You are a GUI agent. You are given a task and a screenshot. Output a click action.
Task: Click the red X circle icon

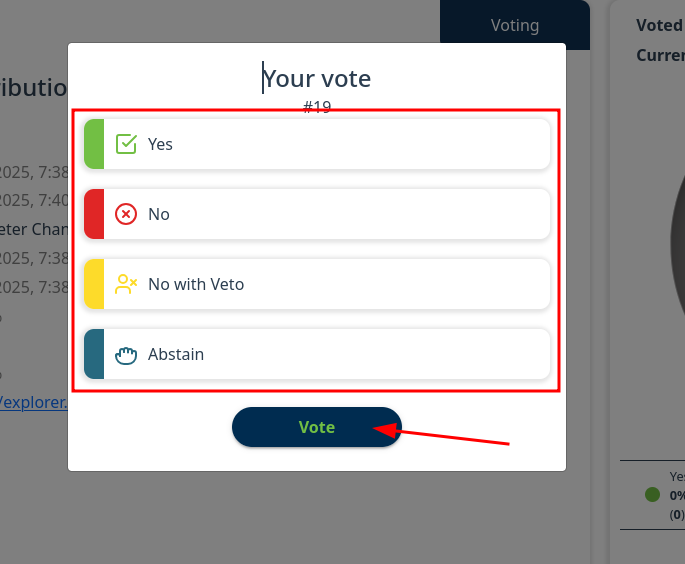click(x=126, y=214)
